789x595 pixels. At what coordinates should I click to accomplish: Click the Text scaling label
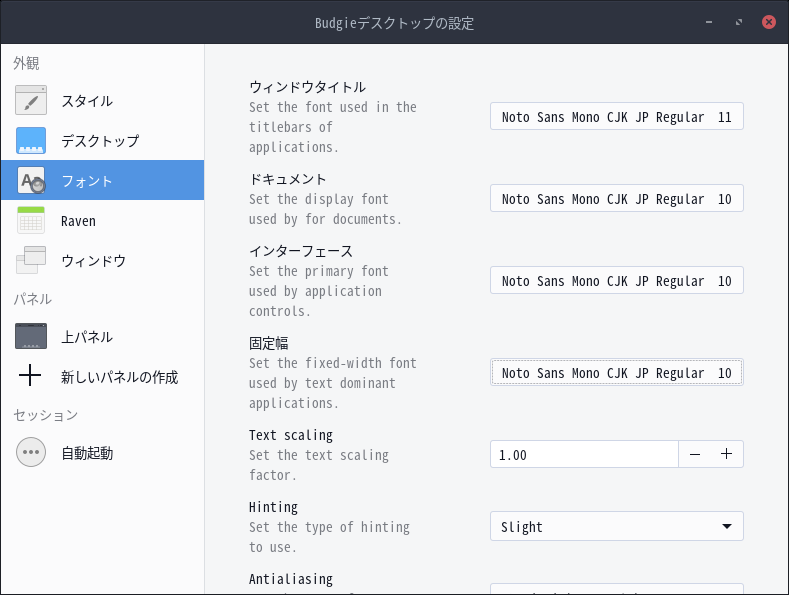tap(291, 435)
